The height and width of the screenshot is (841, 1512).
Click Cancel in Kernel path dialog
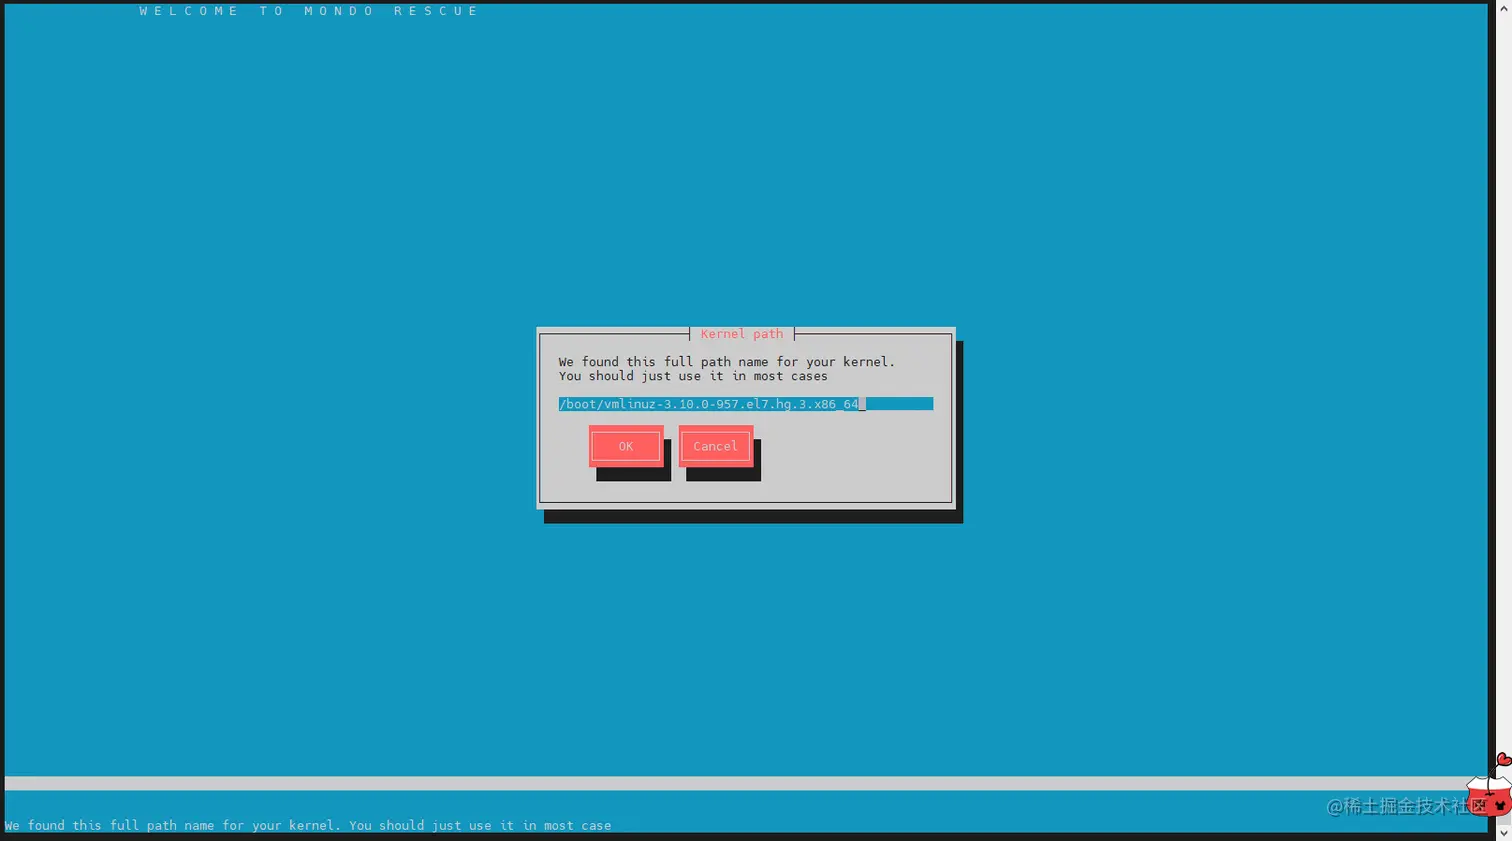(716, 446)
